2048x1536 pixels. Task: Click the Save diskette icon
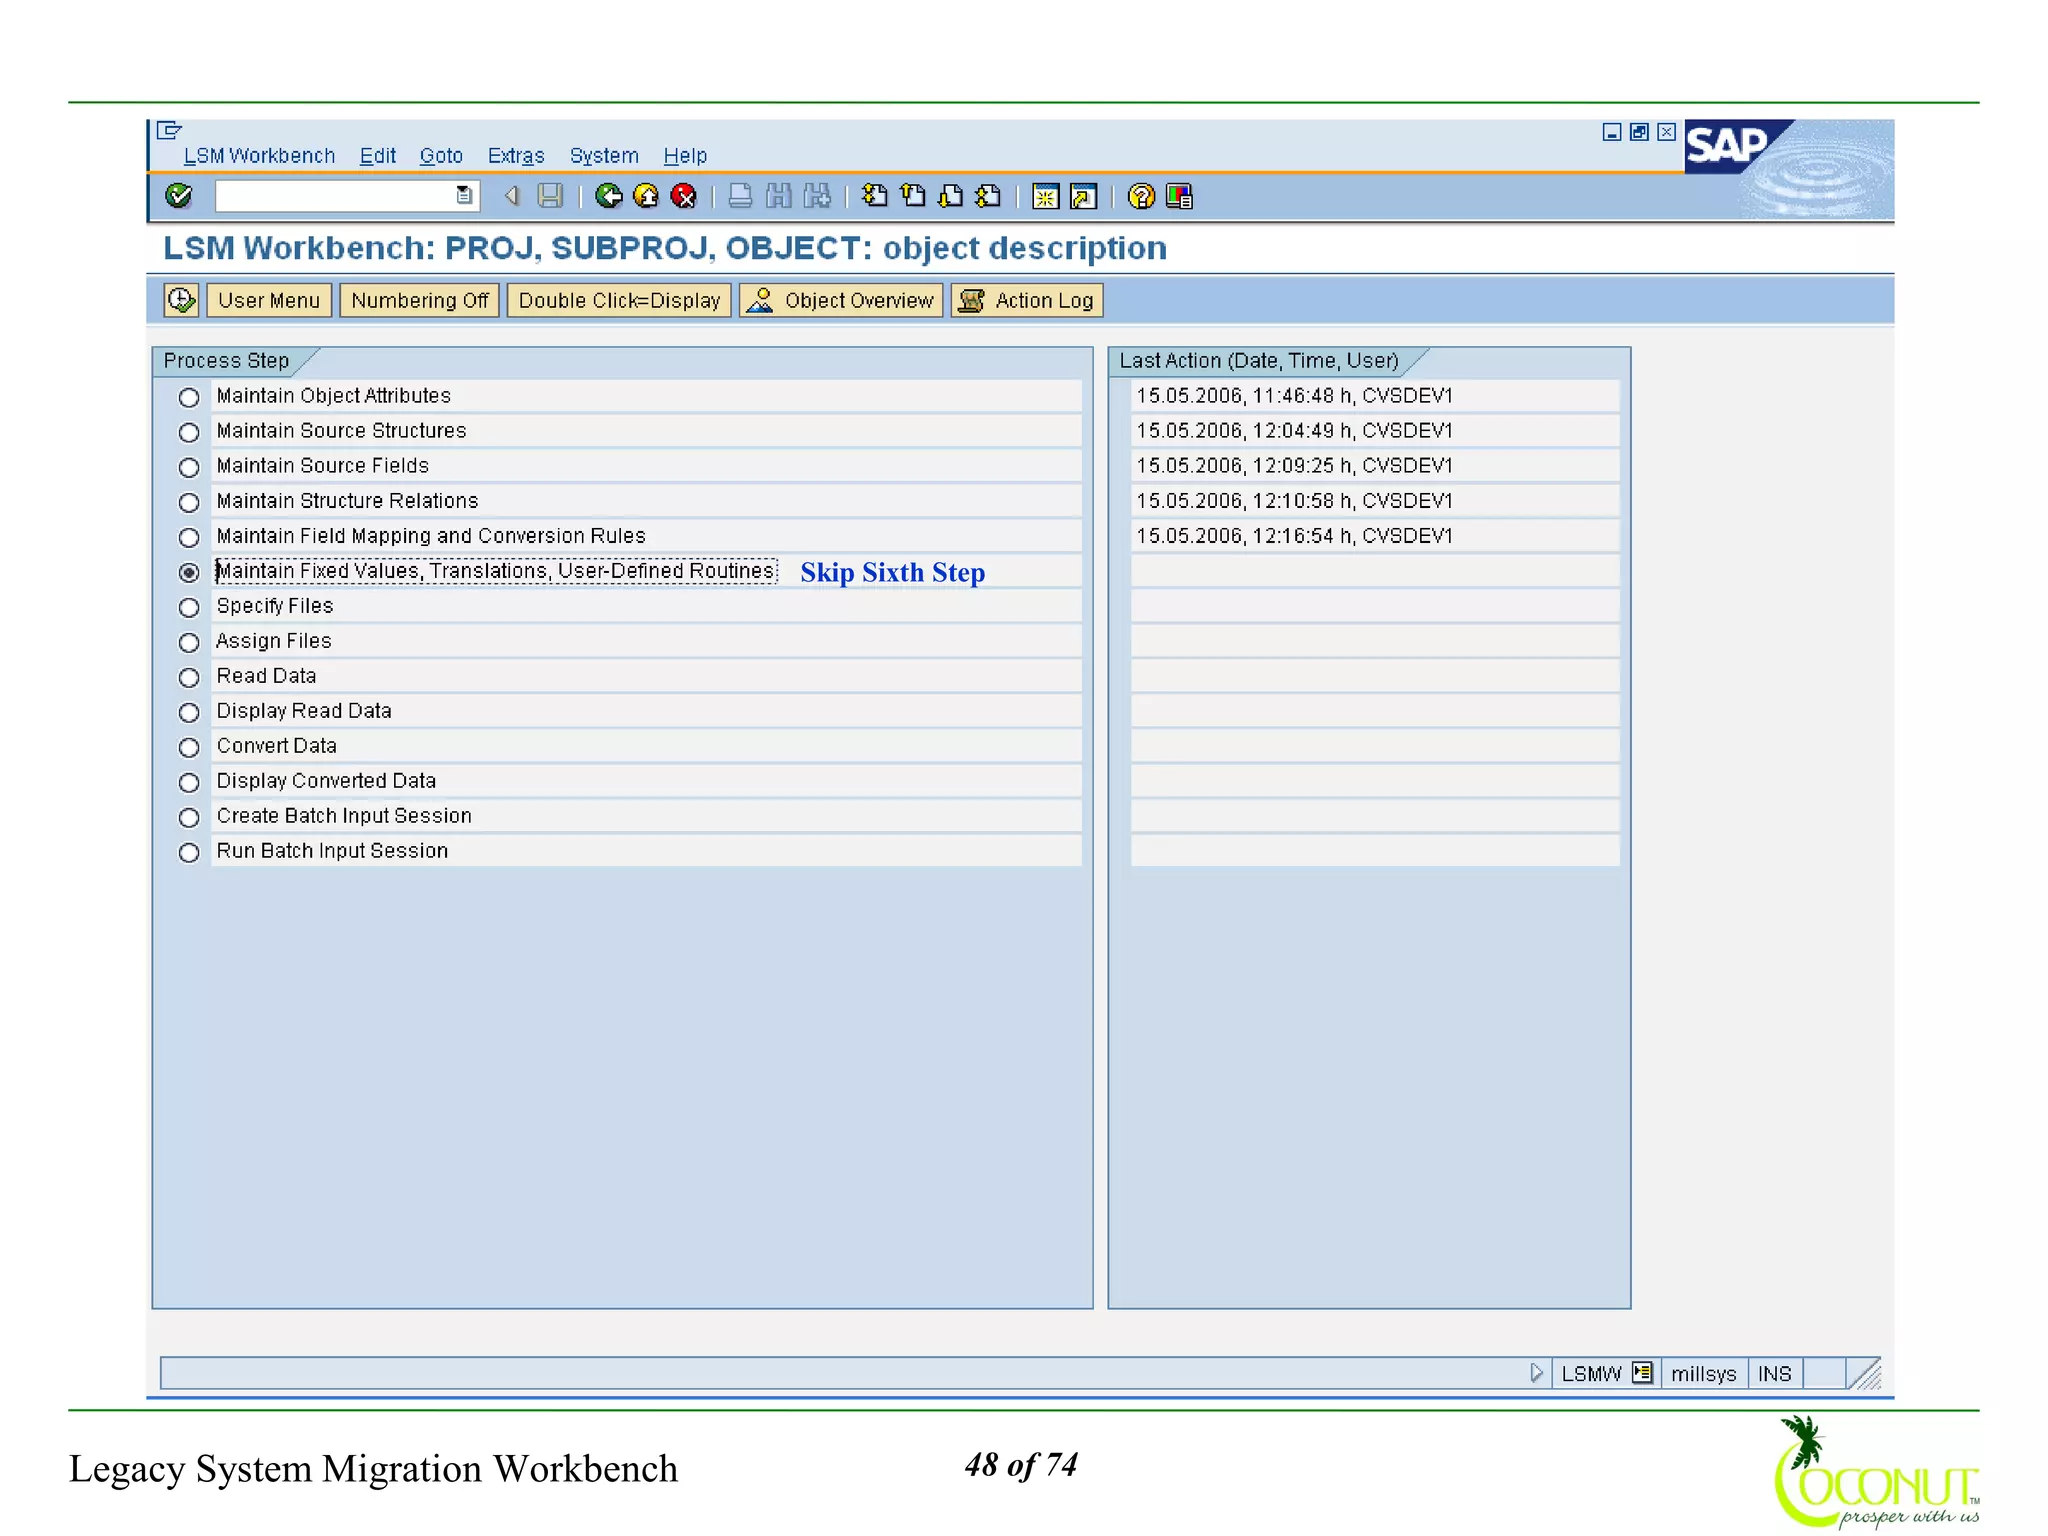point(550,196)
